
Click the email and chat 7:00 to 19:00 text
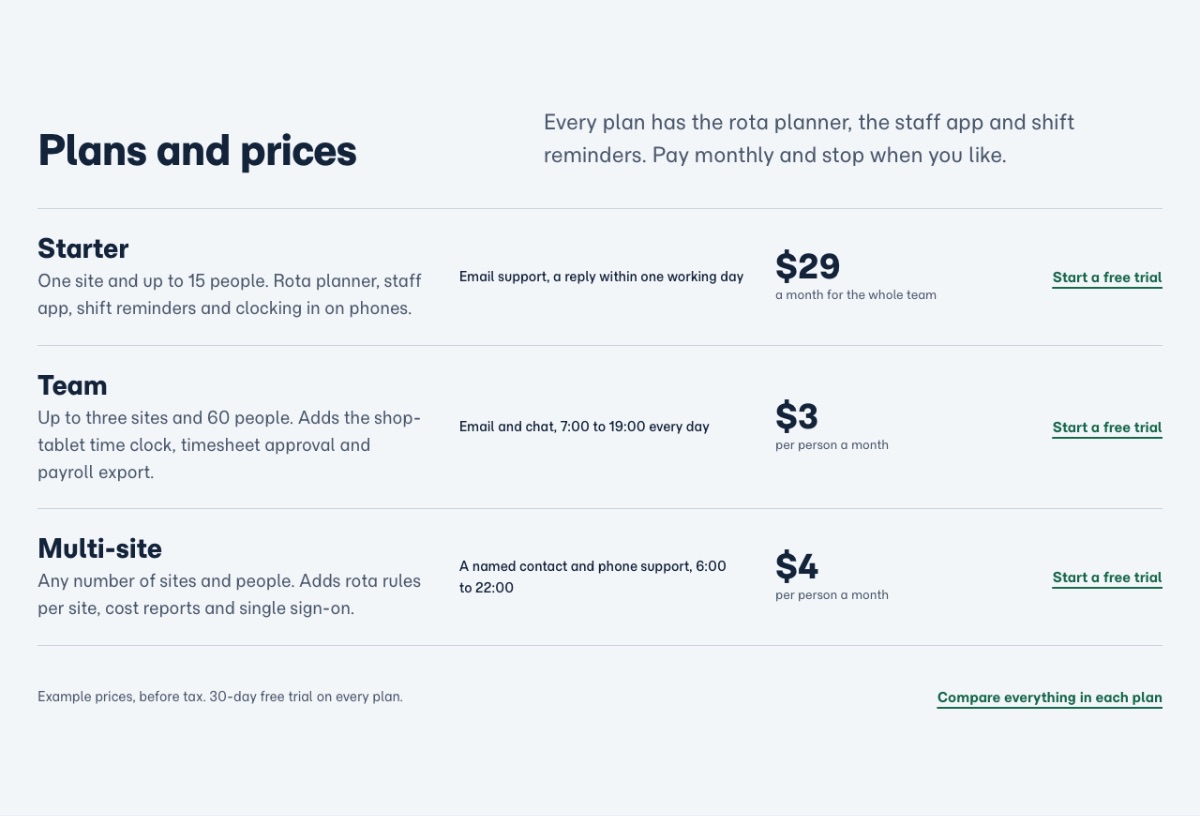tap(584, 427)
